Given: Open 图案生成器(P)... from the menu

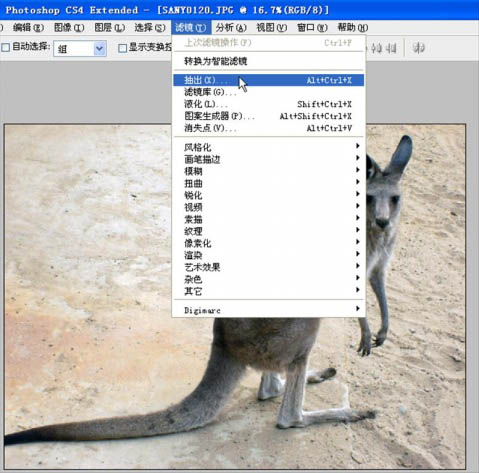Looking at the screenshot, I should (268, 116).
